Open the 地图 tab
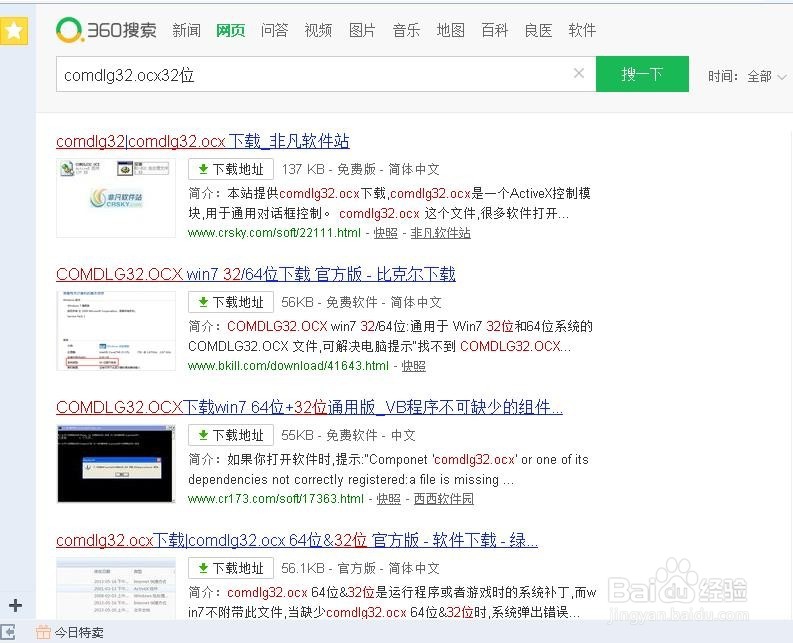Screen dimensions: 793x643 451,30
